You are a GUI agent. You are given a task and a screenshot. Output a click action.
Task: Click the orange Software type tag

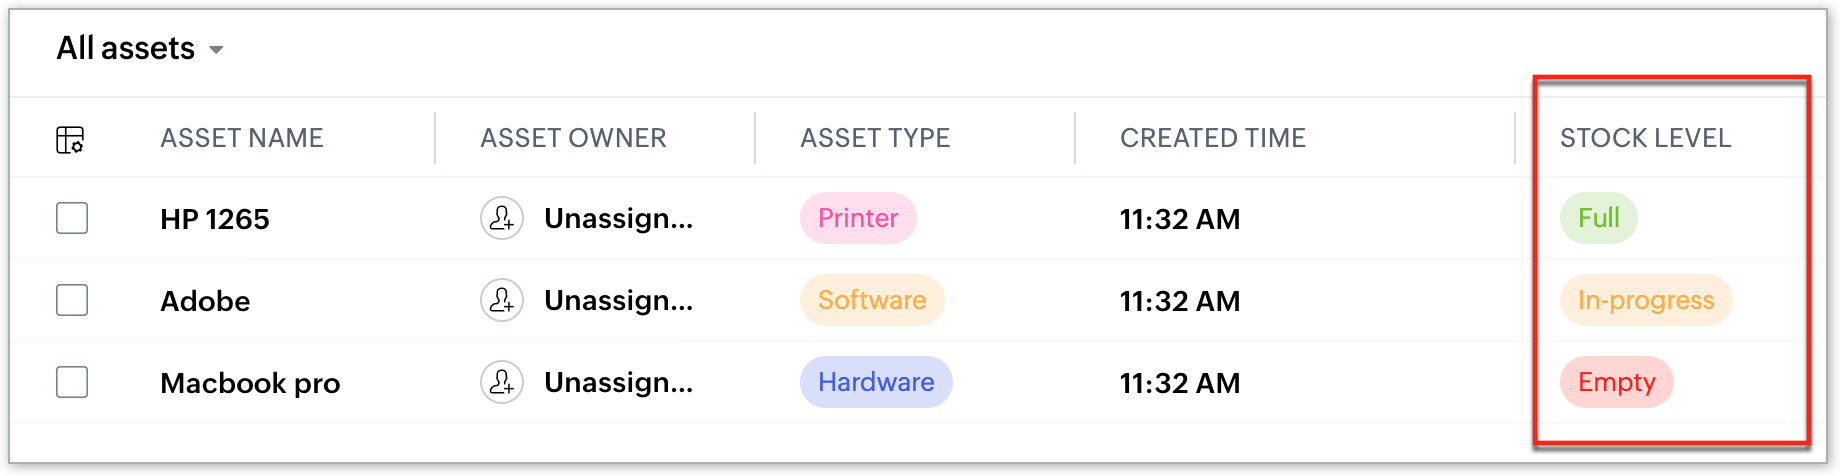tap(872, 300)
